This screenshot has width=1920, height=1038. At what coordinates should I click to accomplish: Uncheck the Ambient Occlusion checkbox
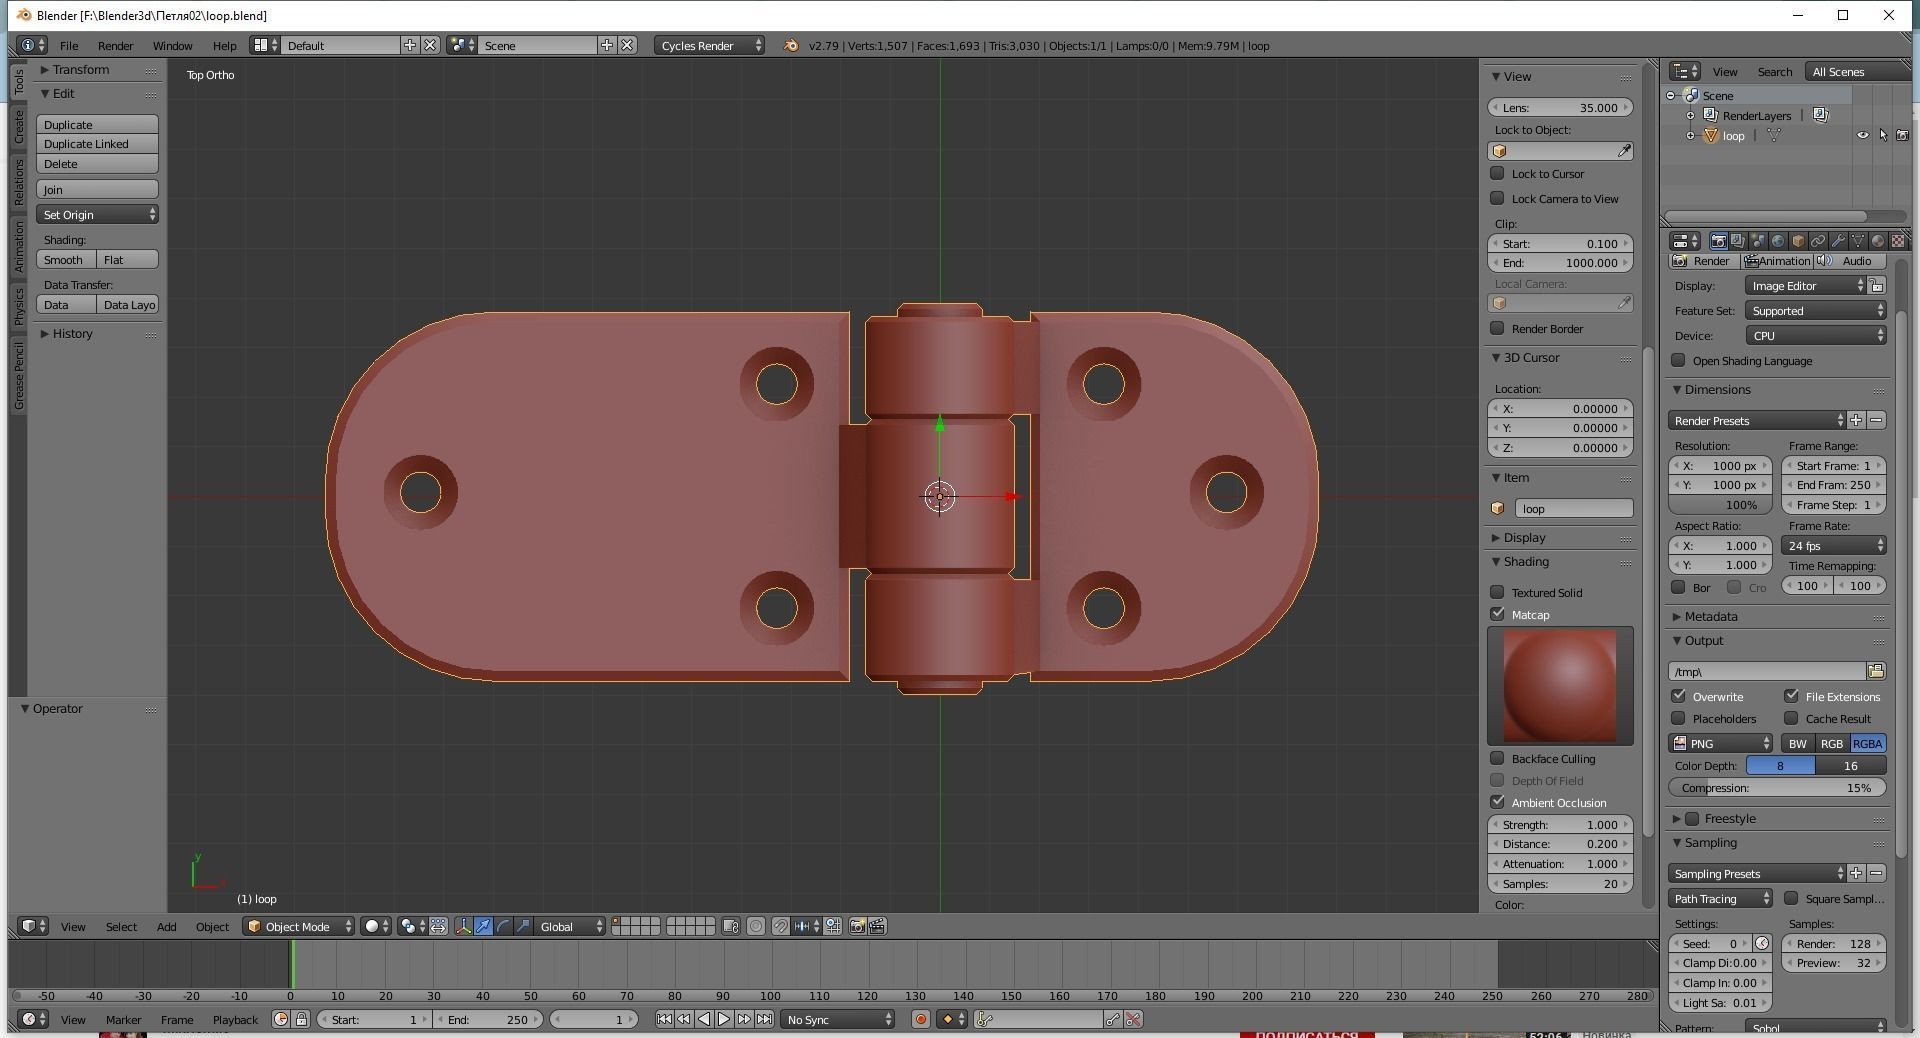point(1497,802)
